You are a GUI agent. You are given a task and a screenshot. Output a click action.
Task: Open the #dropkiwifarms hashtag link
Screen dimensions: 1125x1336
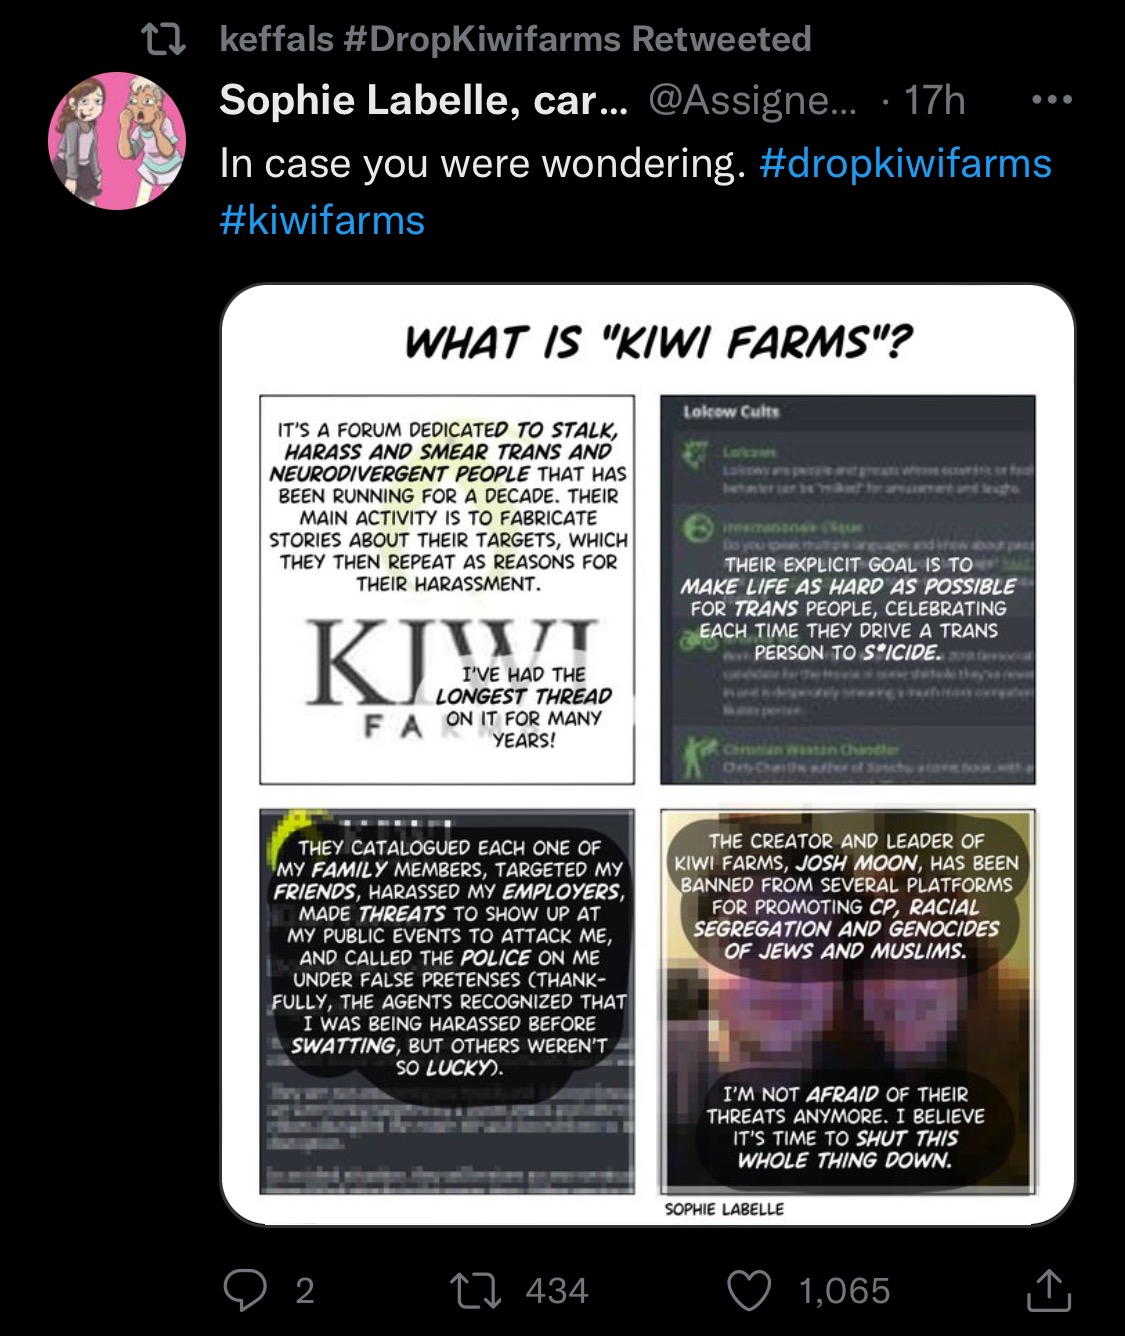[906, 163]
